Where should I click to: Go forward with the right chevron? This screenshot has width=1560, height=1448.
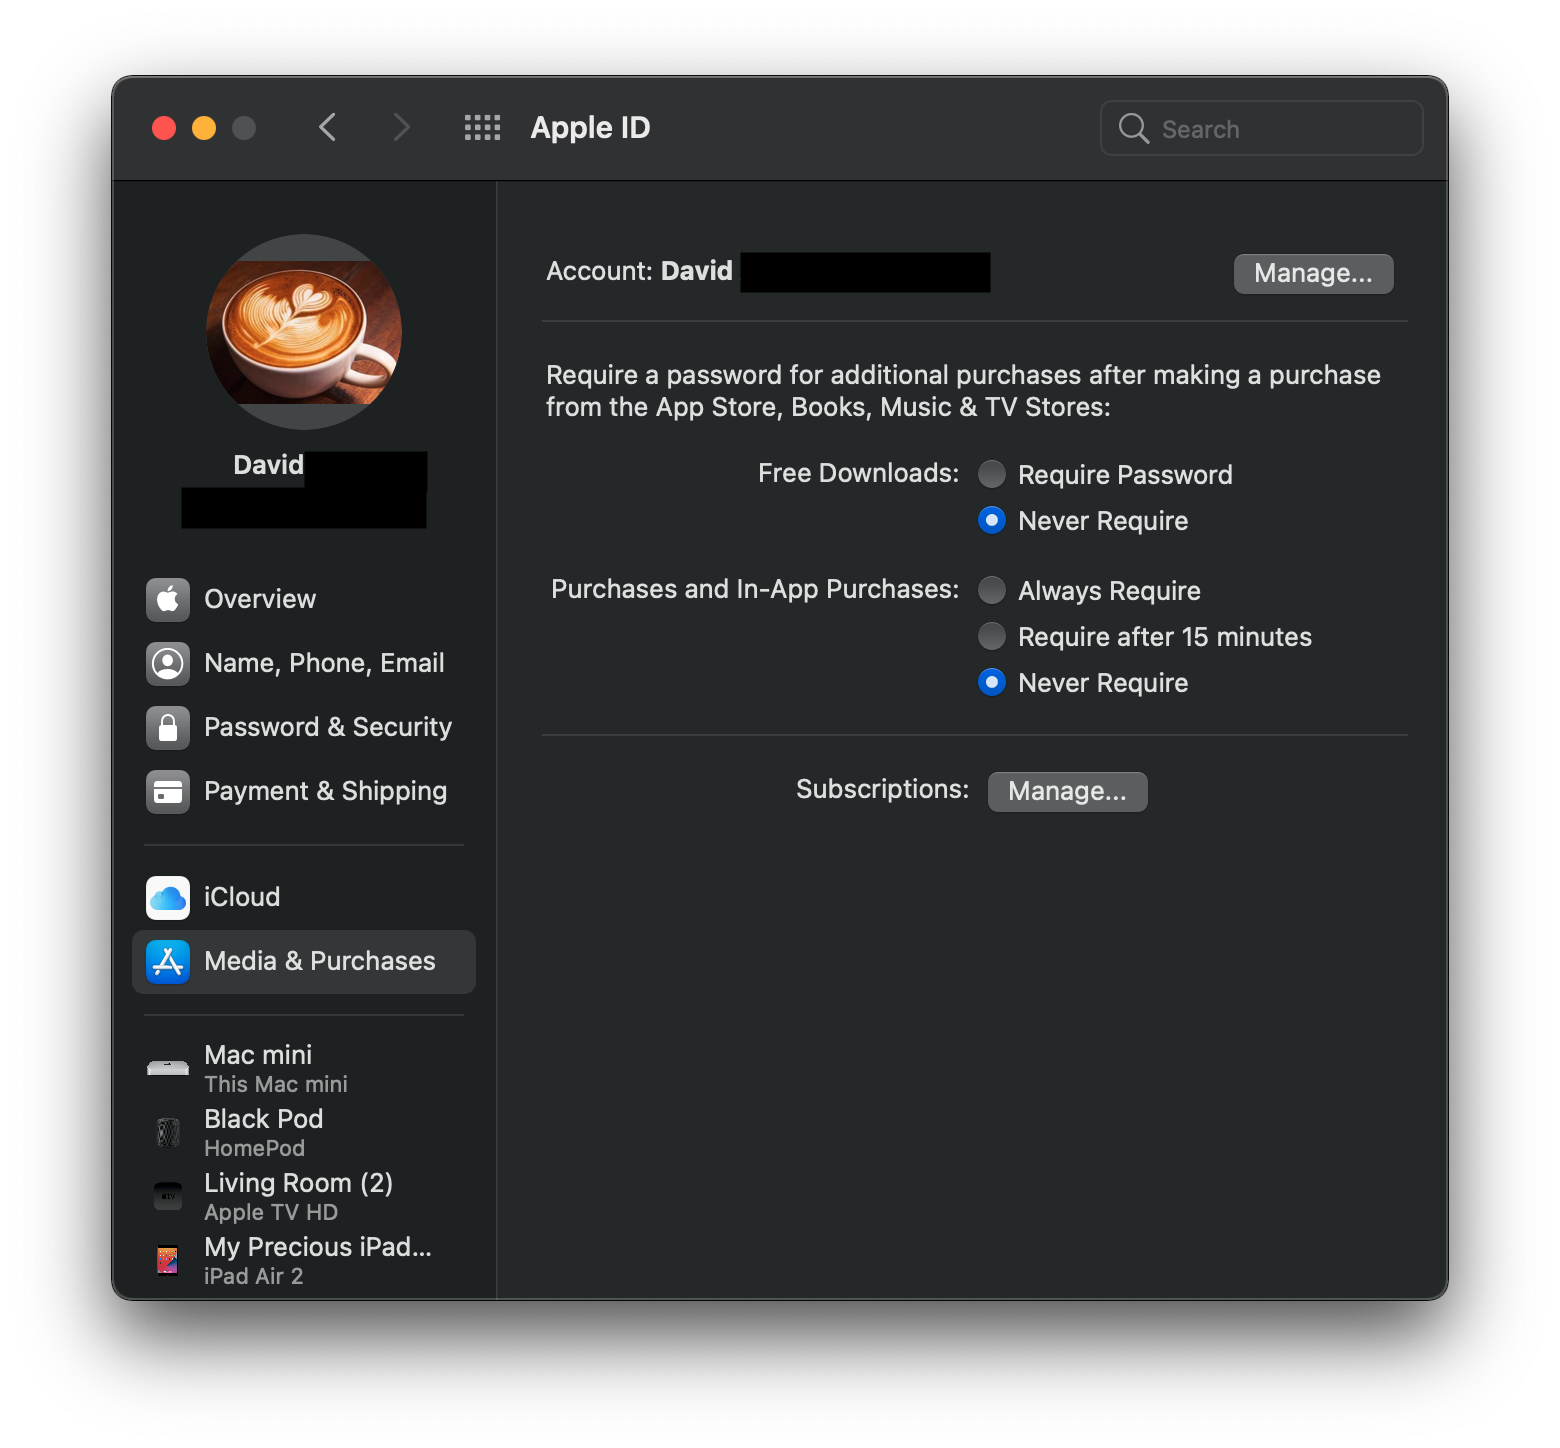(x=401, y=128)
